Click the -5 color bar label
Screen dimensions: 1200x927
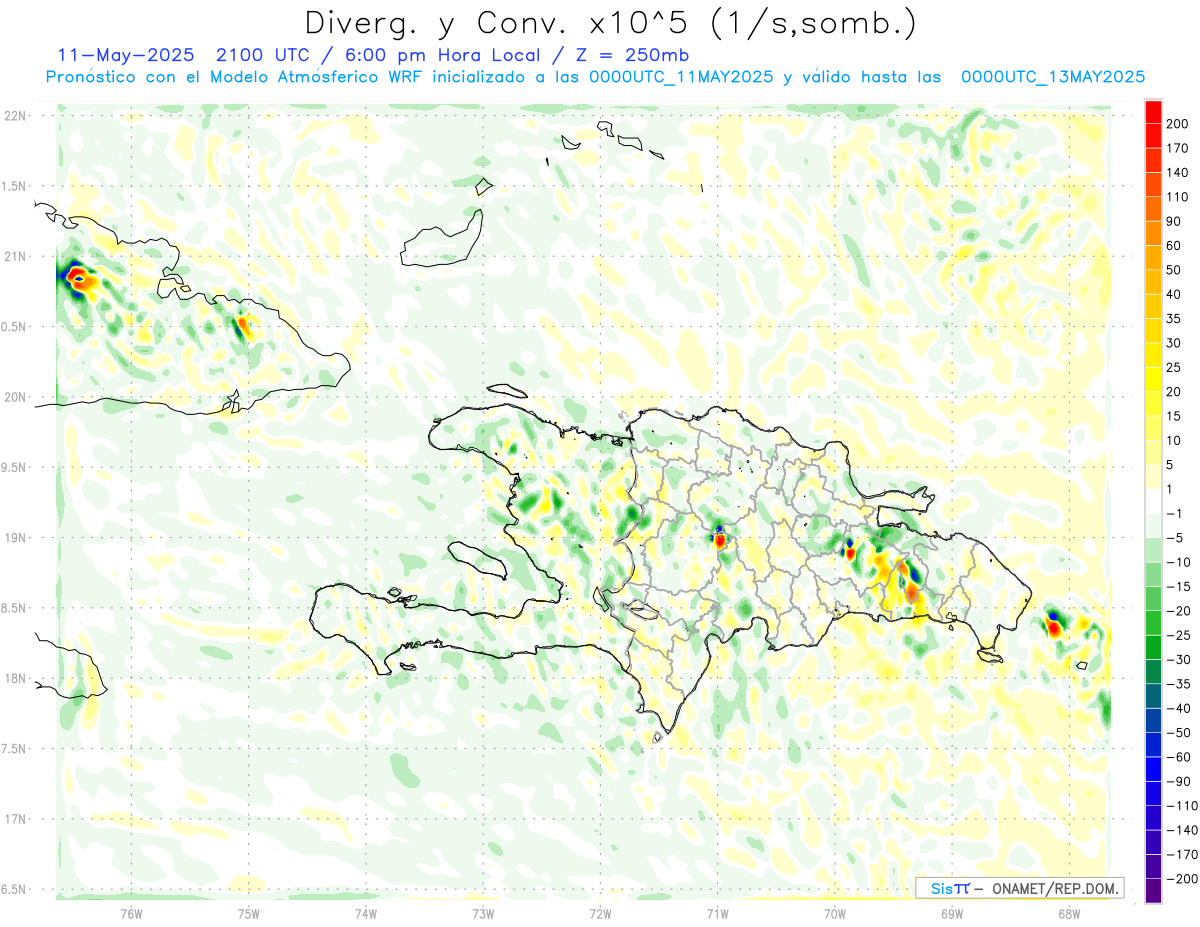[x=1174, y=538]
